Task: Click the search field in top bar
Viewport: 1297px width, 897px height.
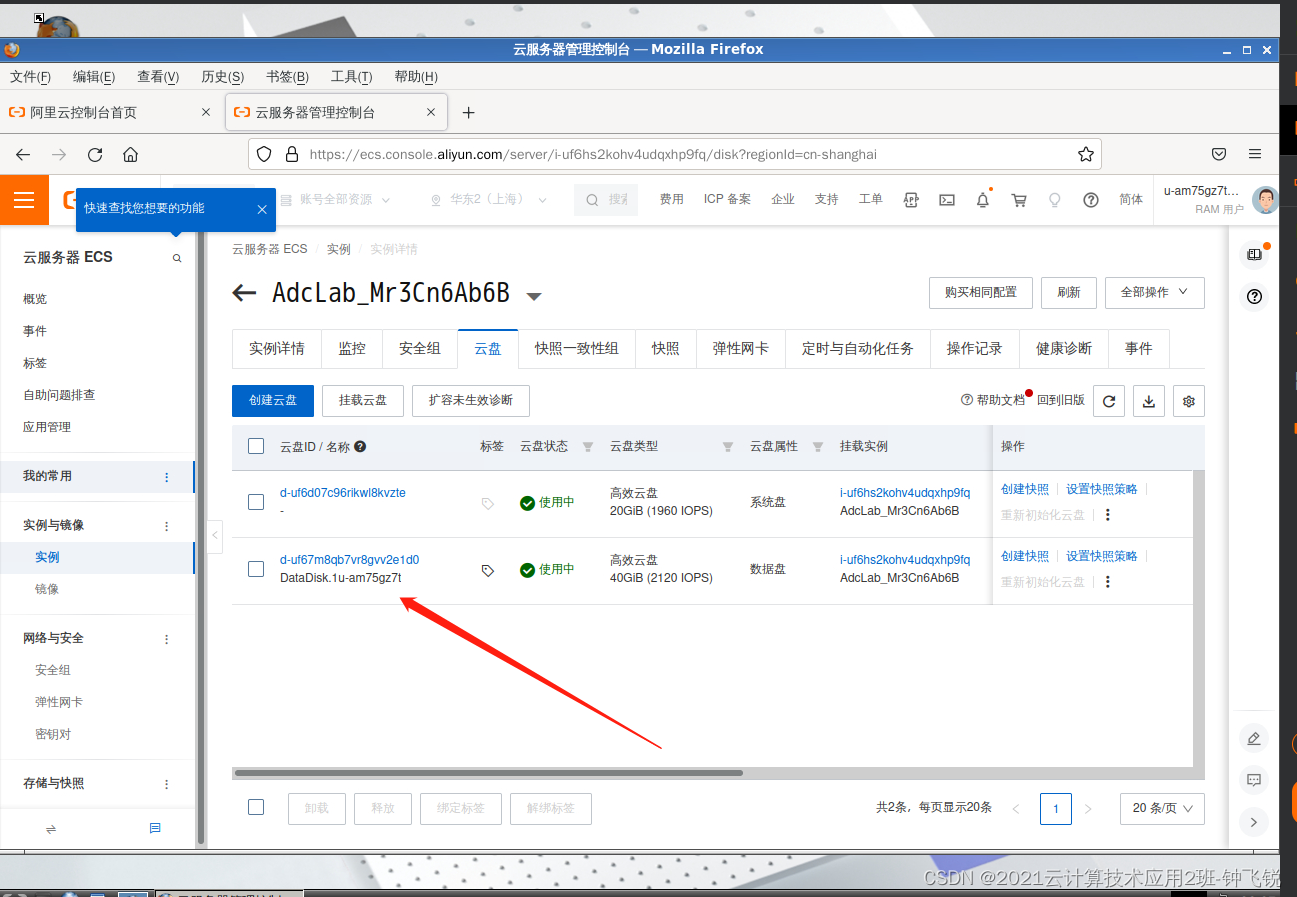Action: point(607,200)
